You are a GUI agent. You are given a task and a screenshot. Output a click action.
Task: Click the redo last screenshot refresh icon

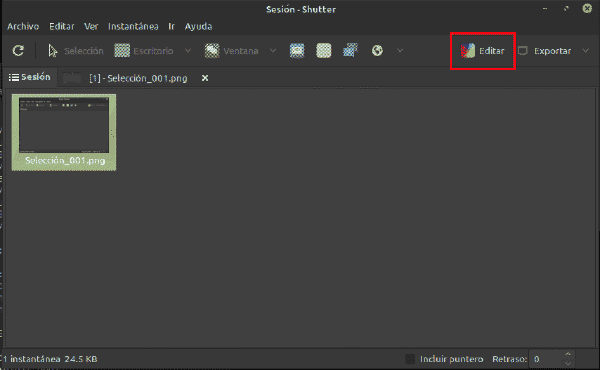coord(18,51)
